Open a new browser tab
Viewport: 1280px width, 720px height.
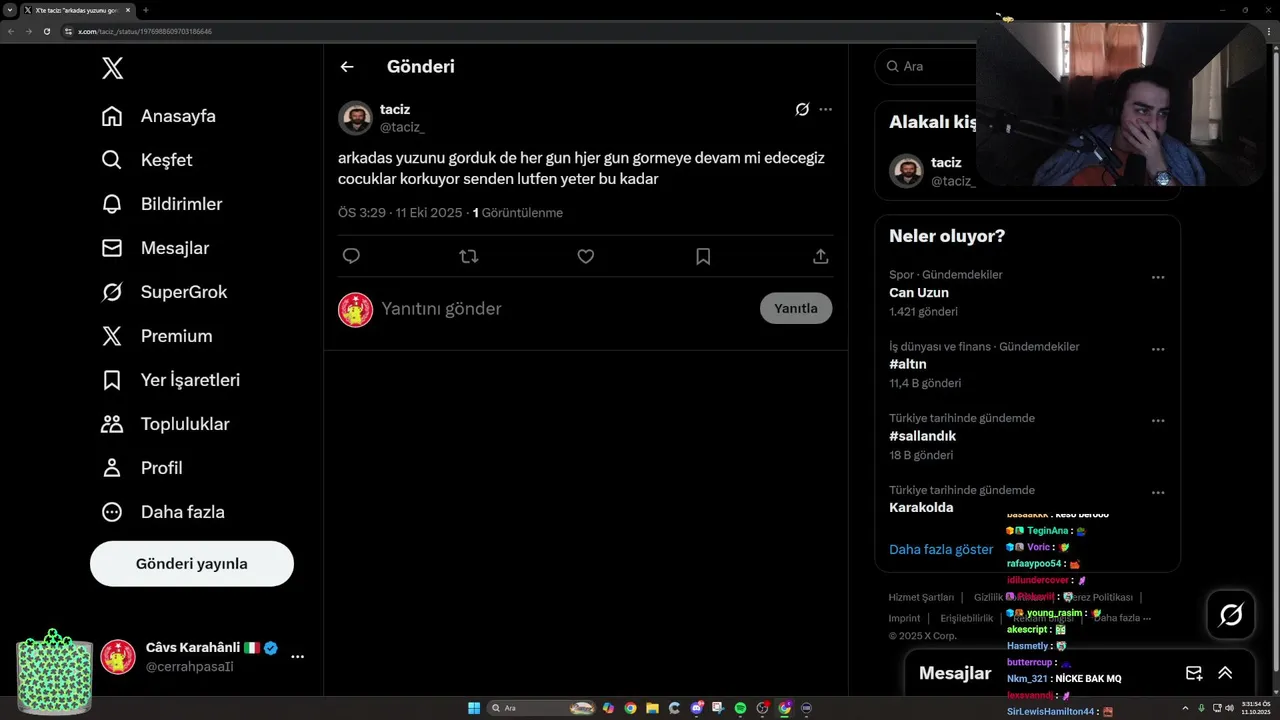[x=145, y=10]
